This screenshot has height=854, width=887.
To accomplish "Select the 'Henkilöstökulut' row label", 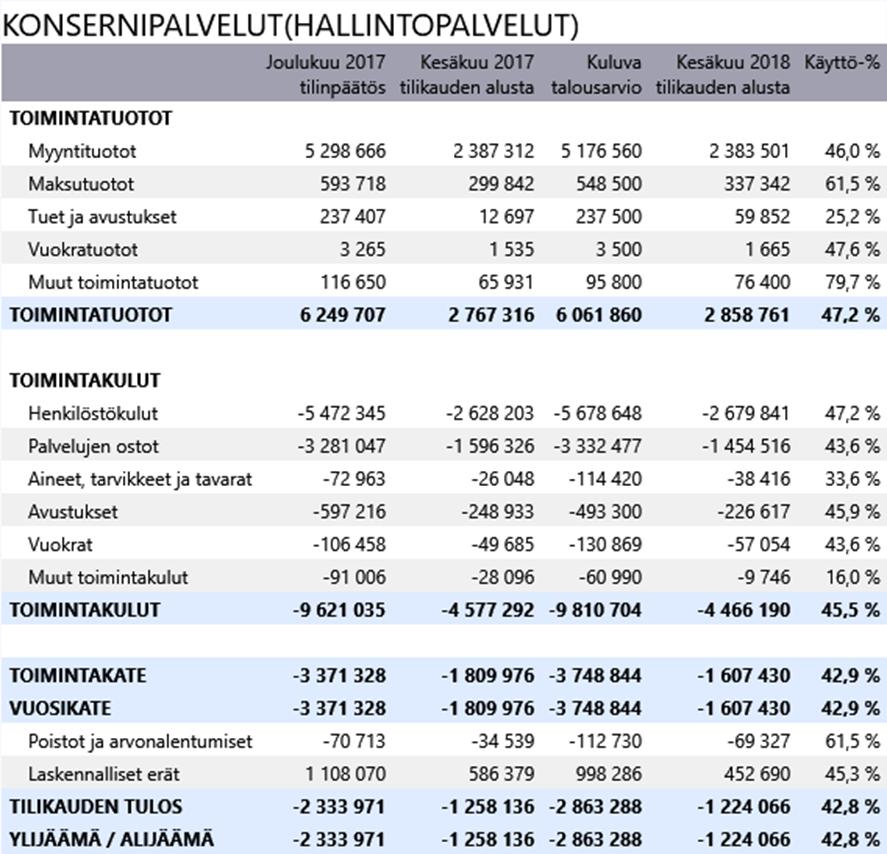I will pyautogui.click(x=93, y=413).
